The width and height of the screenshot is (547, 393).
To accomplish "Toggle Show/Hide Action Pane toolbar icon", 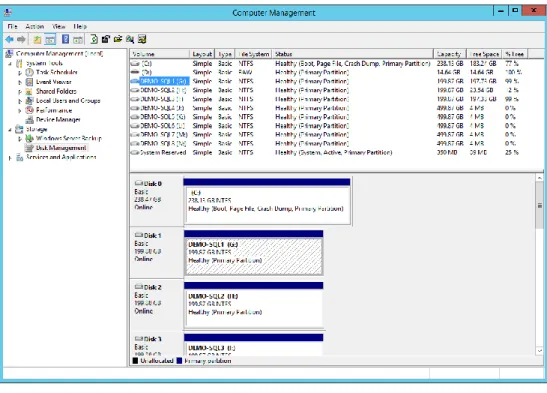I will click(x=78, y=39).
